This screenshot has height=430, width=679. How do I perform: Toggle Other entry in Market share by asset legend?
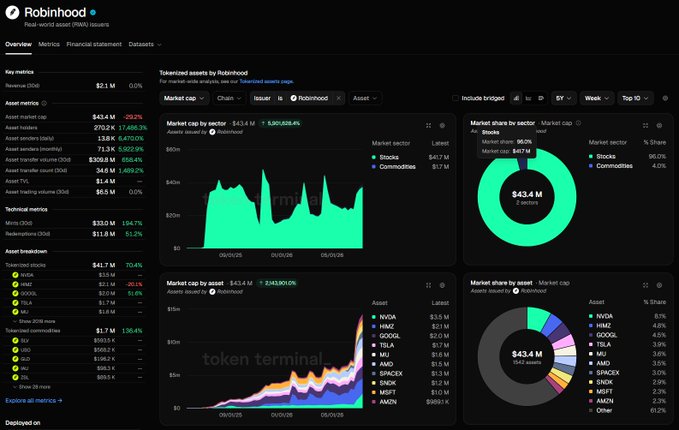pyautogui.click(x=600, y=411)
